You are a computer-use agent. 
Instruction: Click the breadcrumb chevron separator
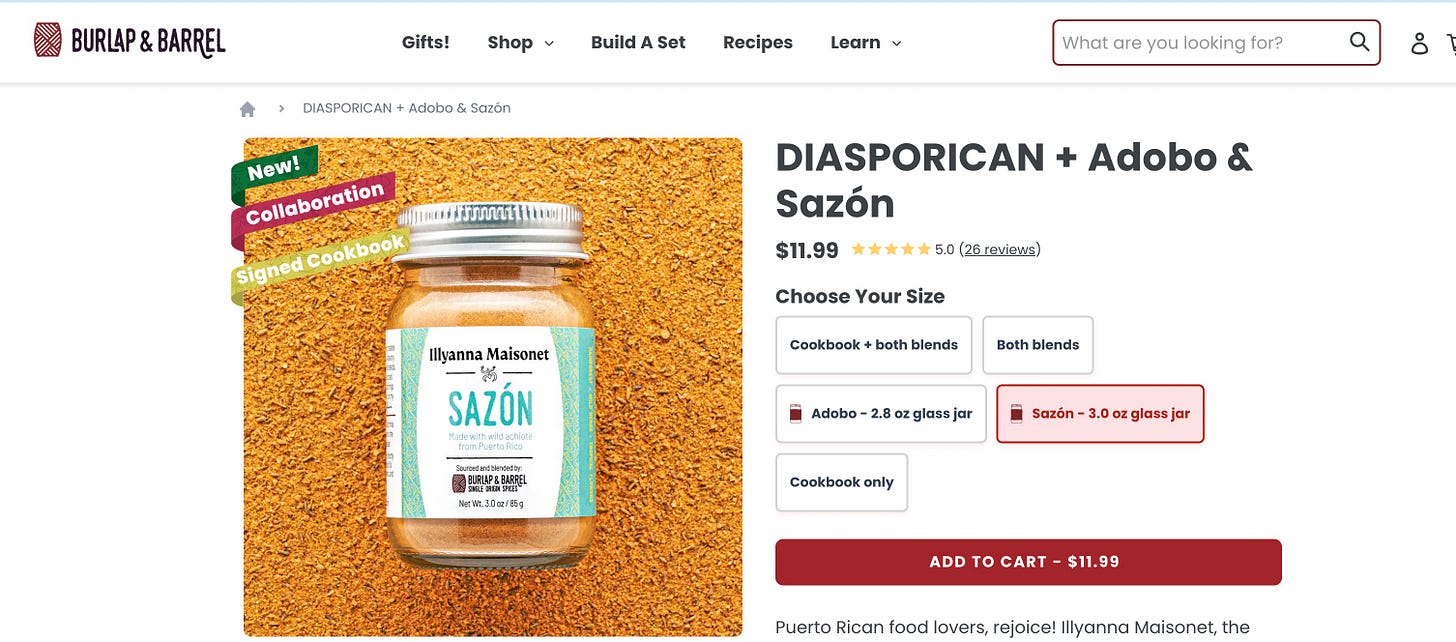click(282, 108)
